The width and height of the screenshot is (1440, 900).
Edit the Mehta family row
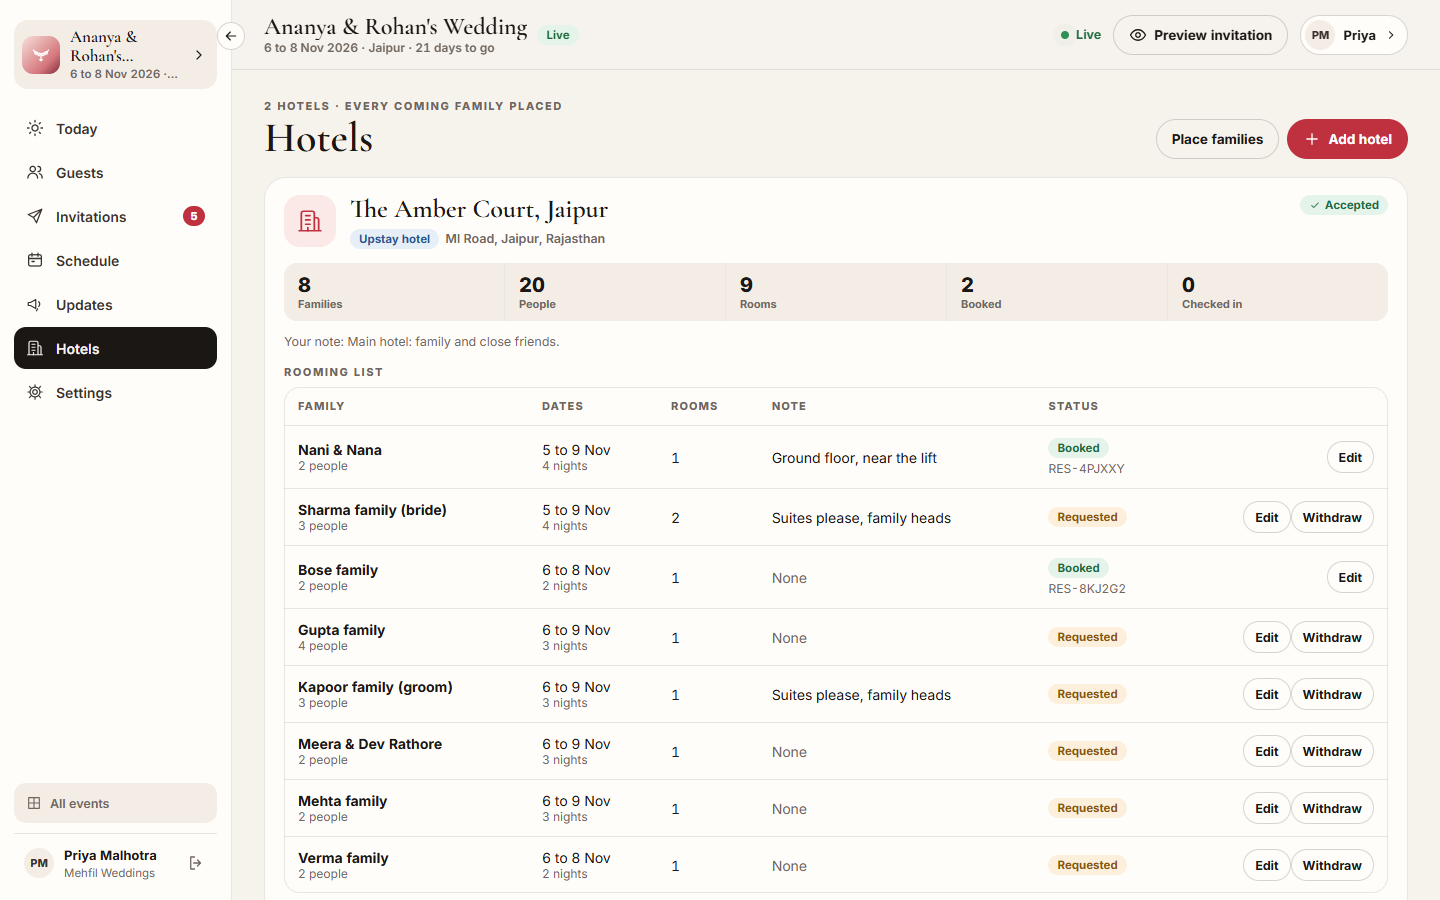[x=1267, y=808]
